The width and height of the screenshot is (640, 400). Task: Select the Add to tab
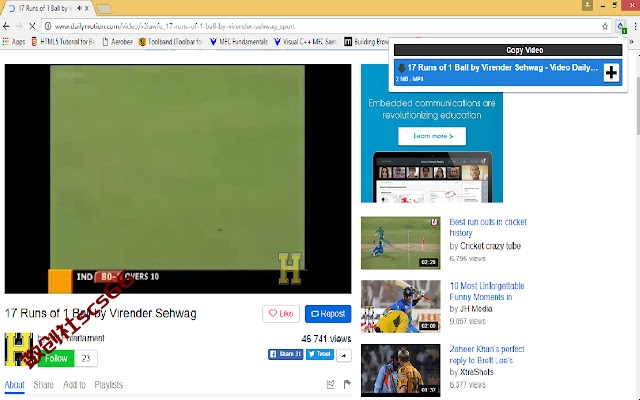pyautogui.click(x=74, y=385)
